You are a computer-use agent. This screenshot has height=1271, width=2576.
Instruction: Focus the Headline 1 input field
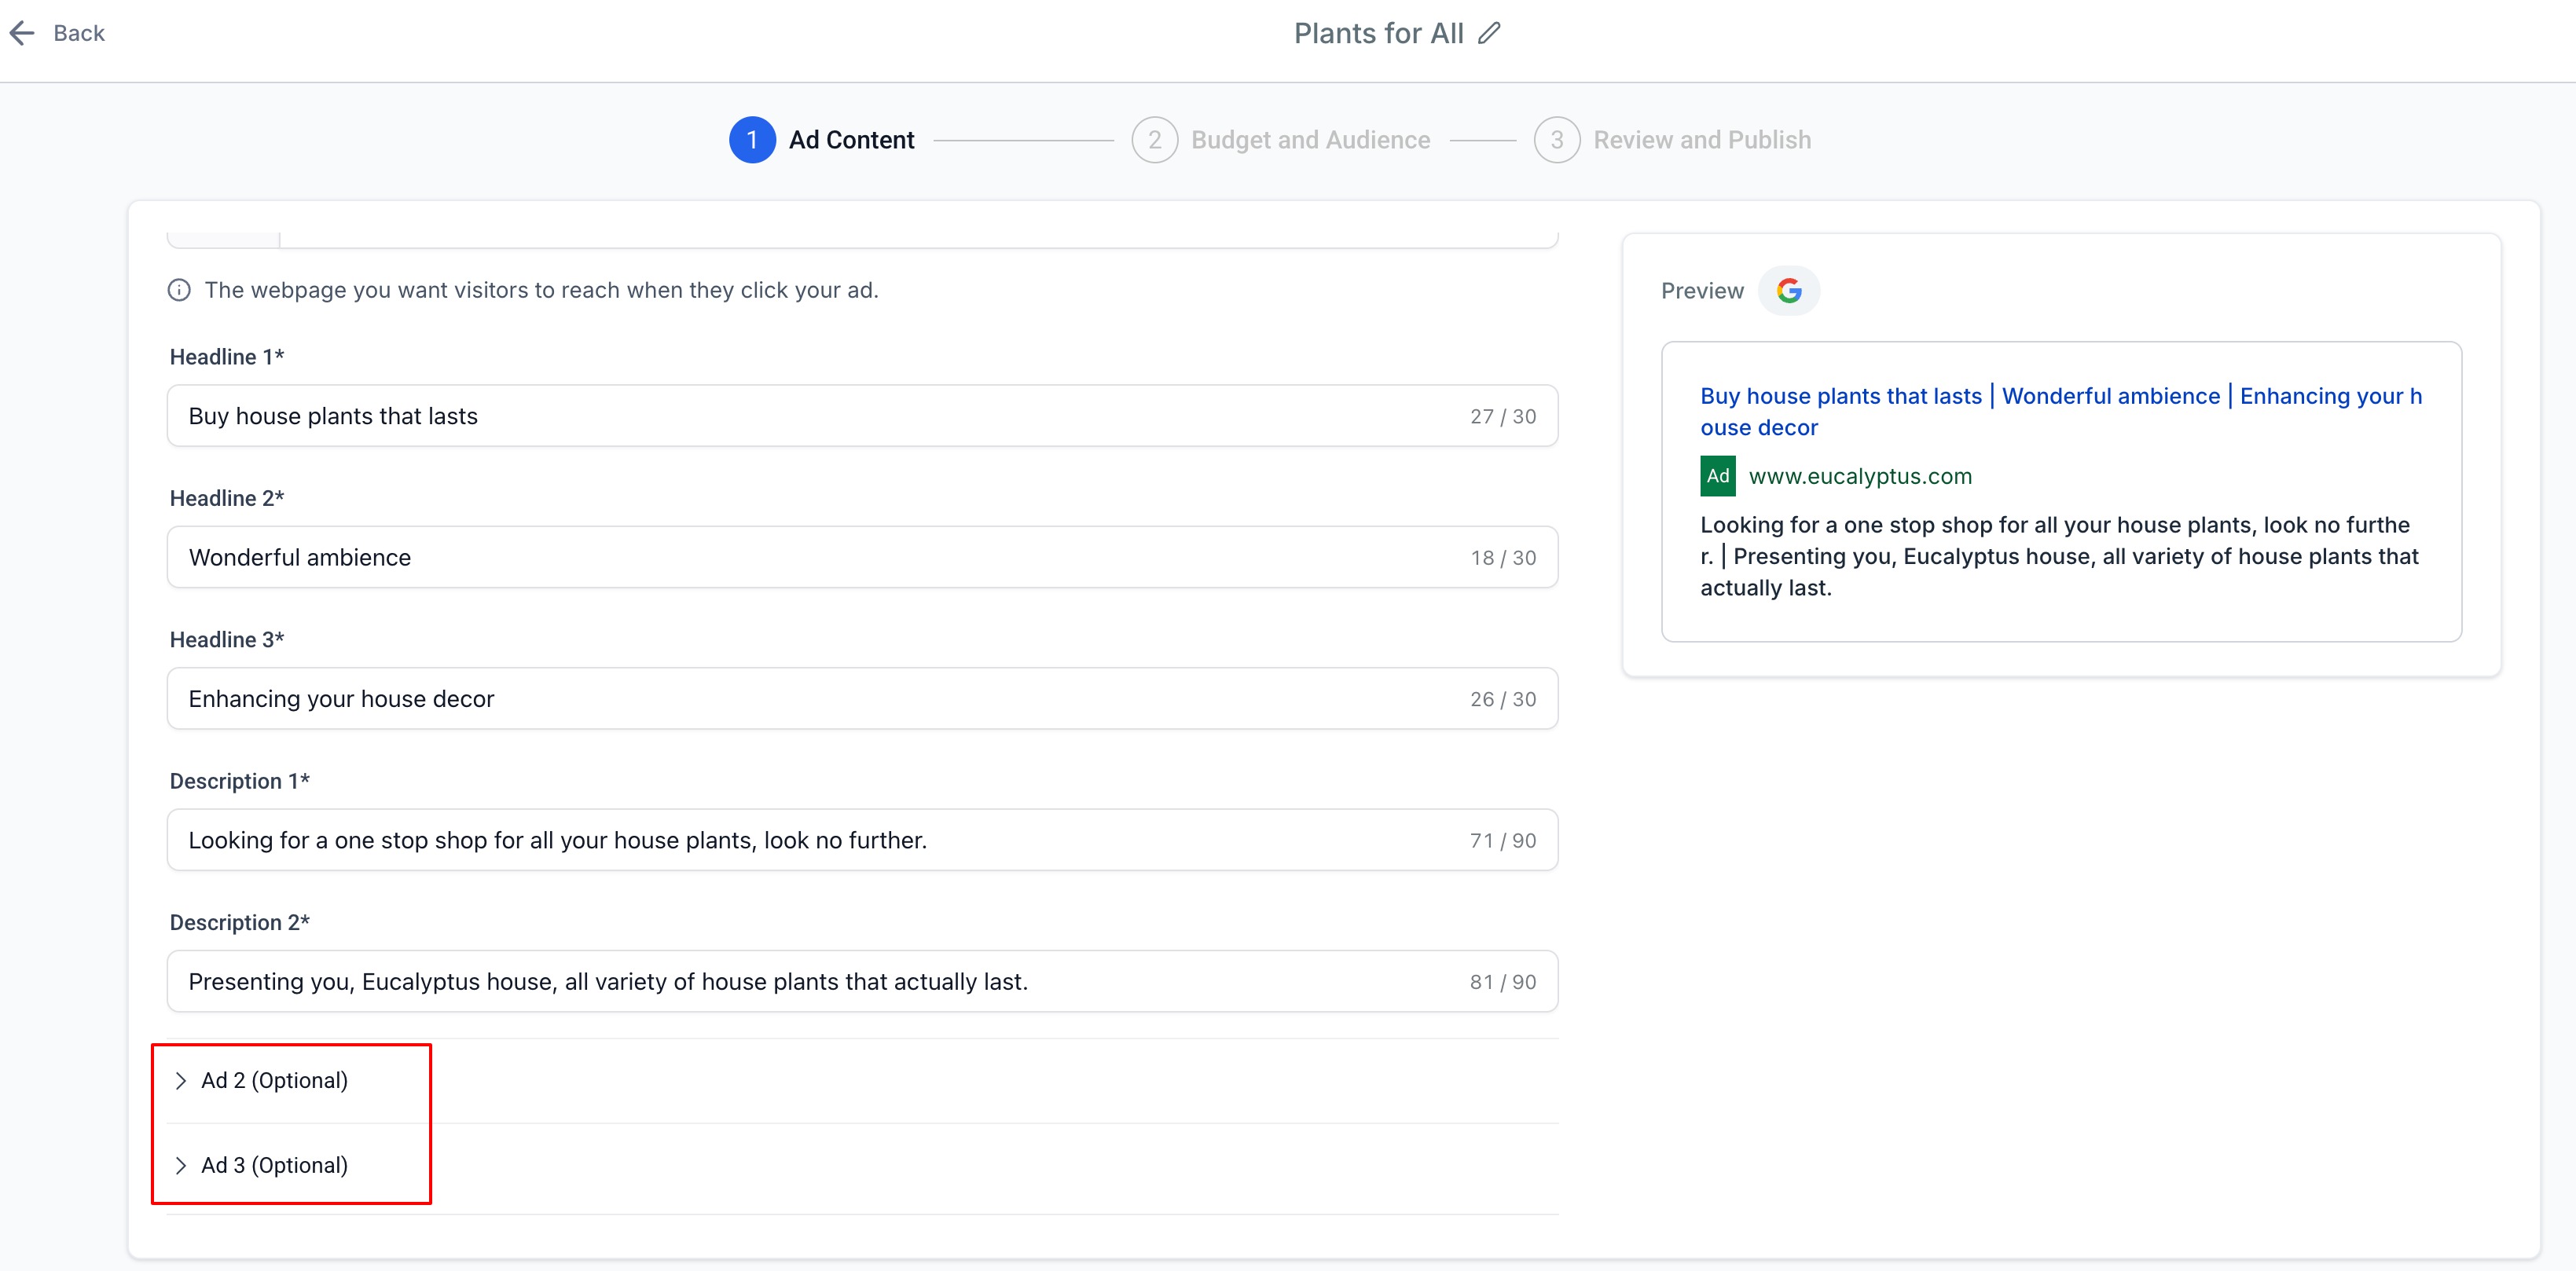(862, 416)
